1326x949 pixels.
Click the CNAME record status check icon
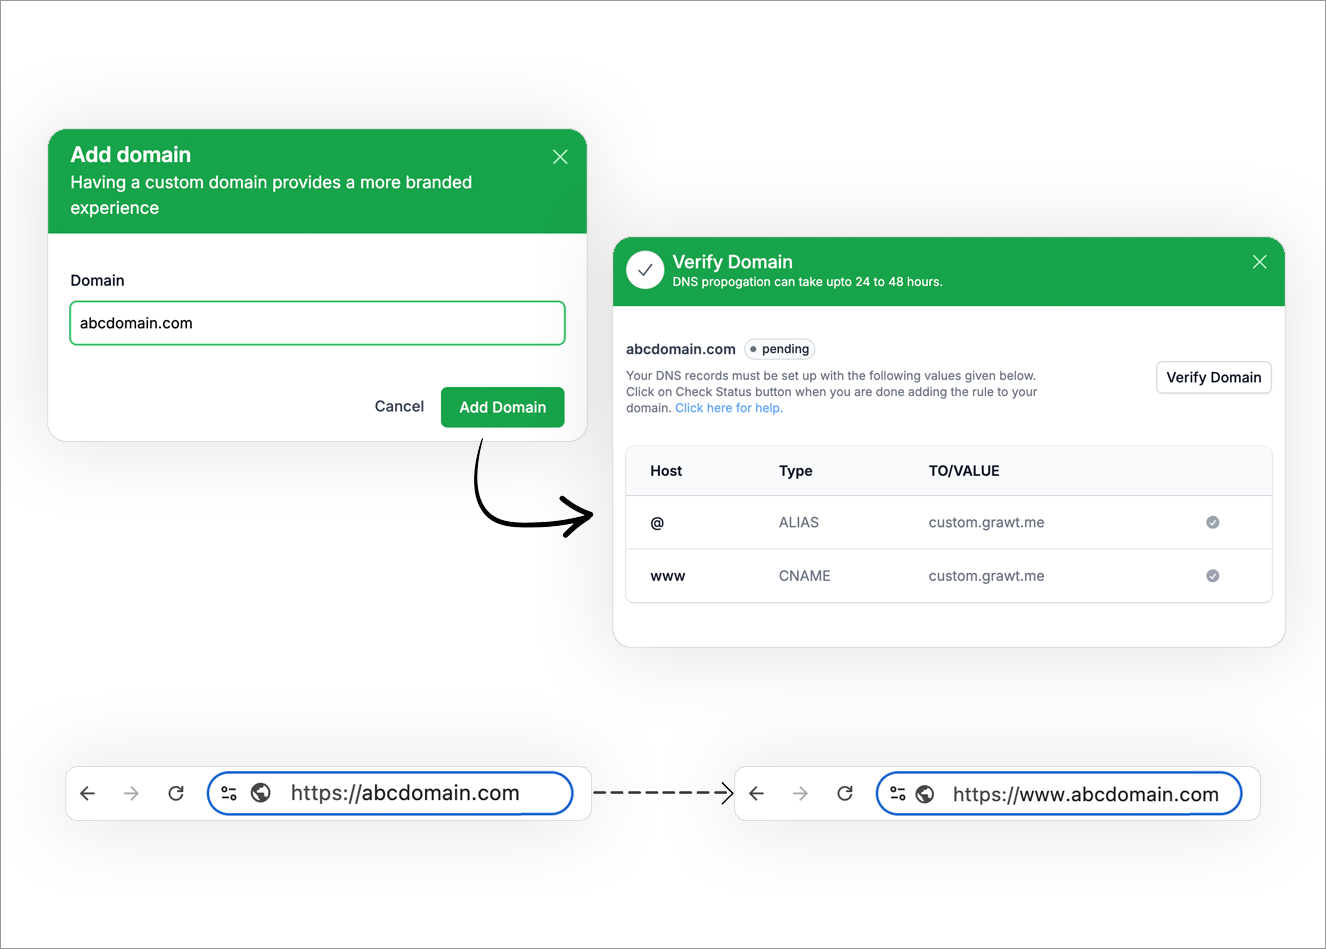click(1212, 576)
